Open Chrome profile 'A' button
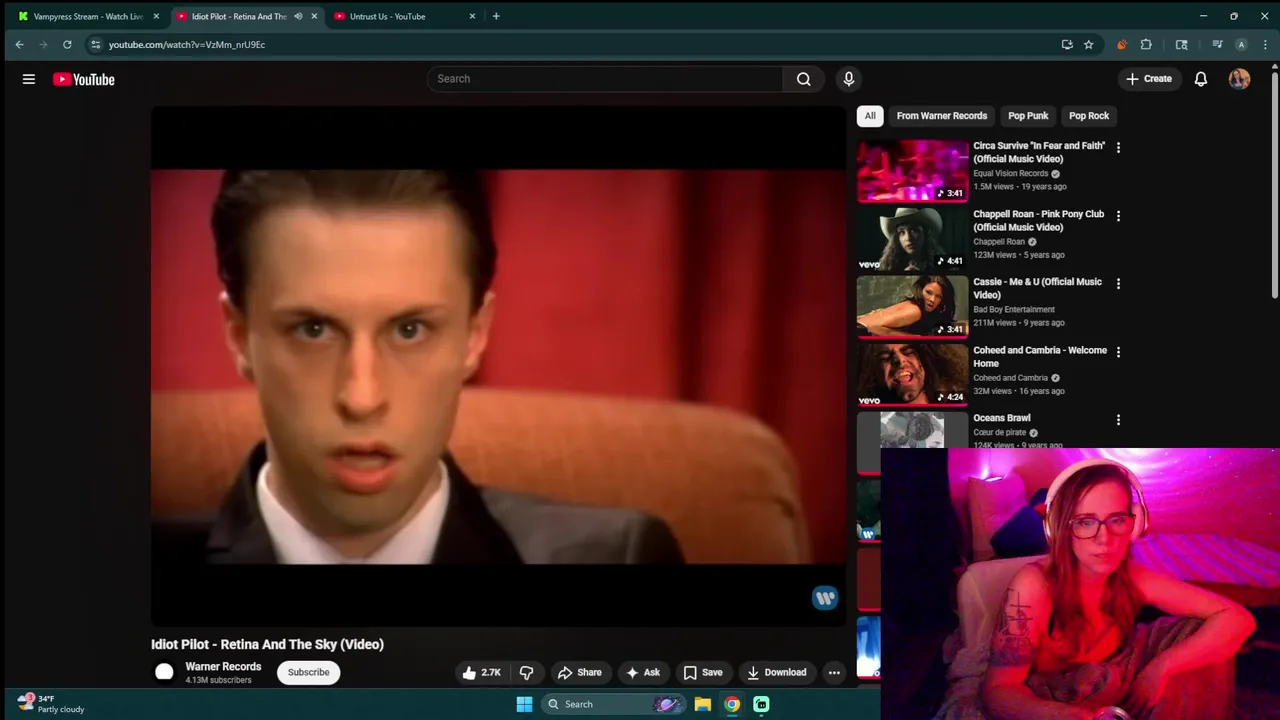This screenshot has height=720, width=1280. [1241, 44]
